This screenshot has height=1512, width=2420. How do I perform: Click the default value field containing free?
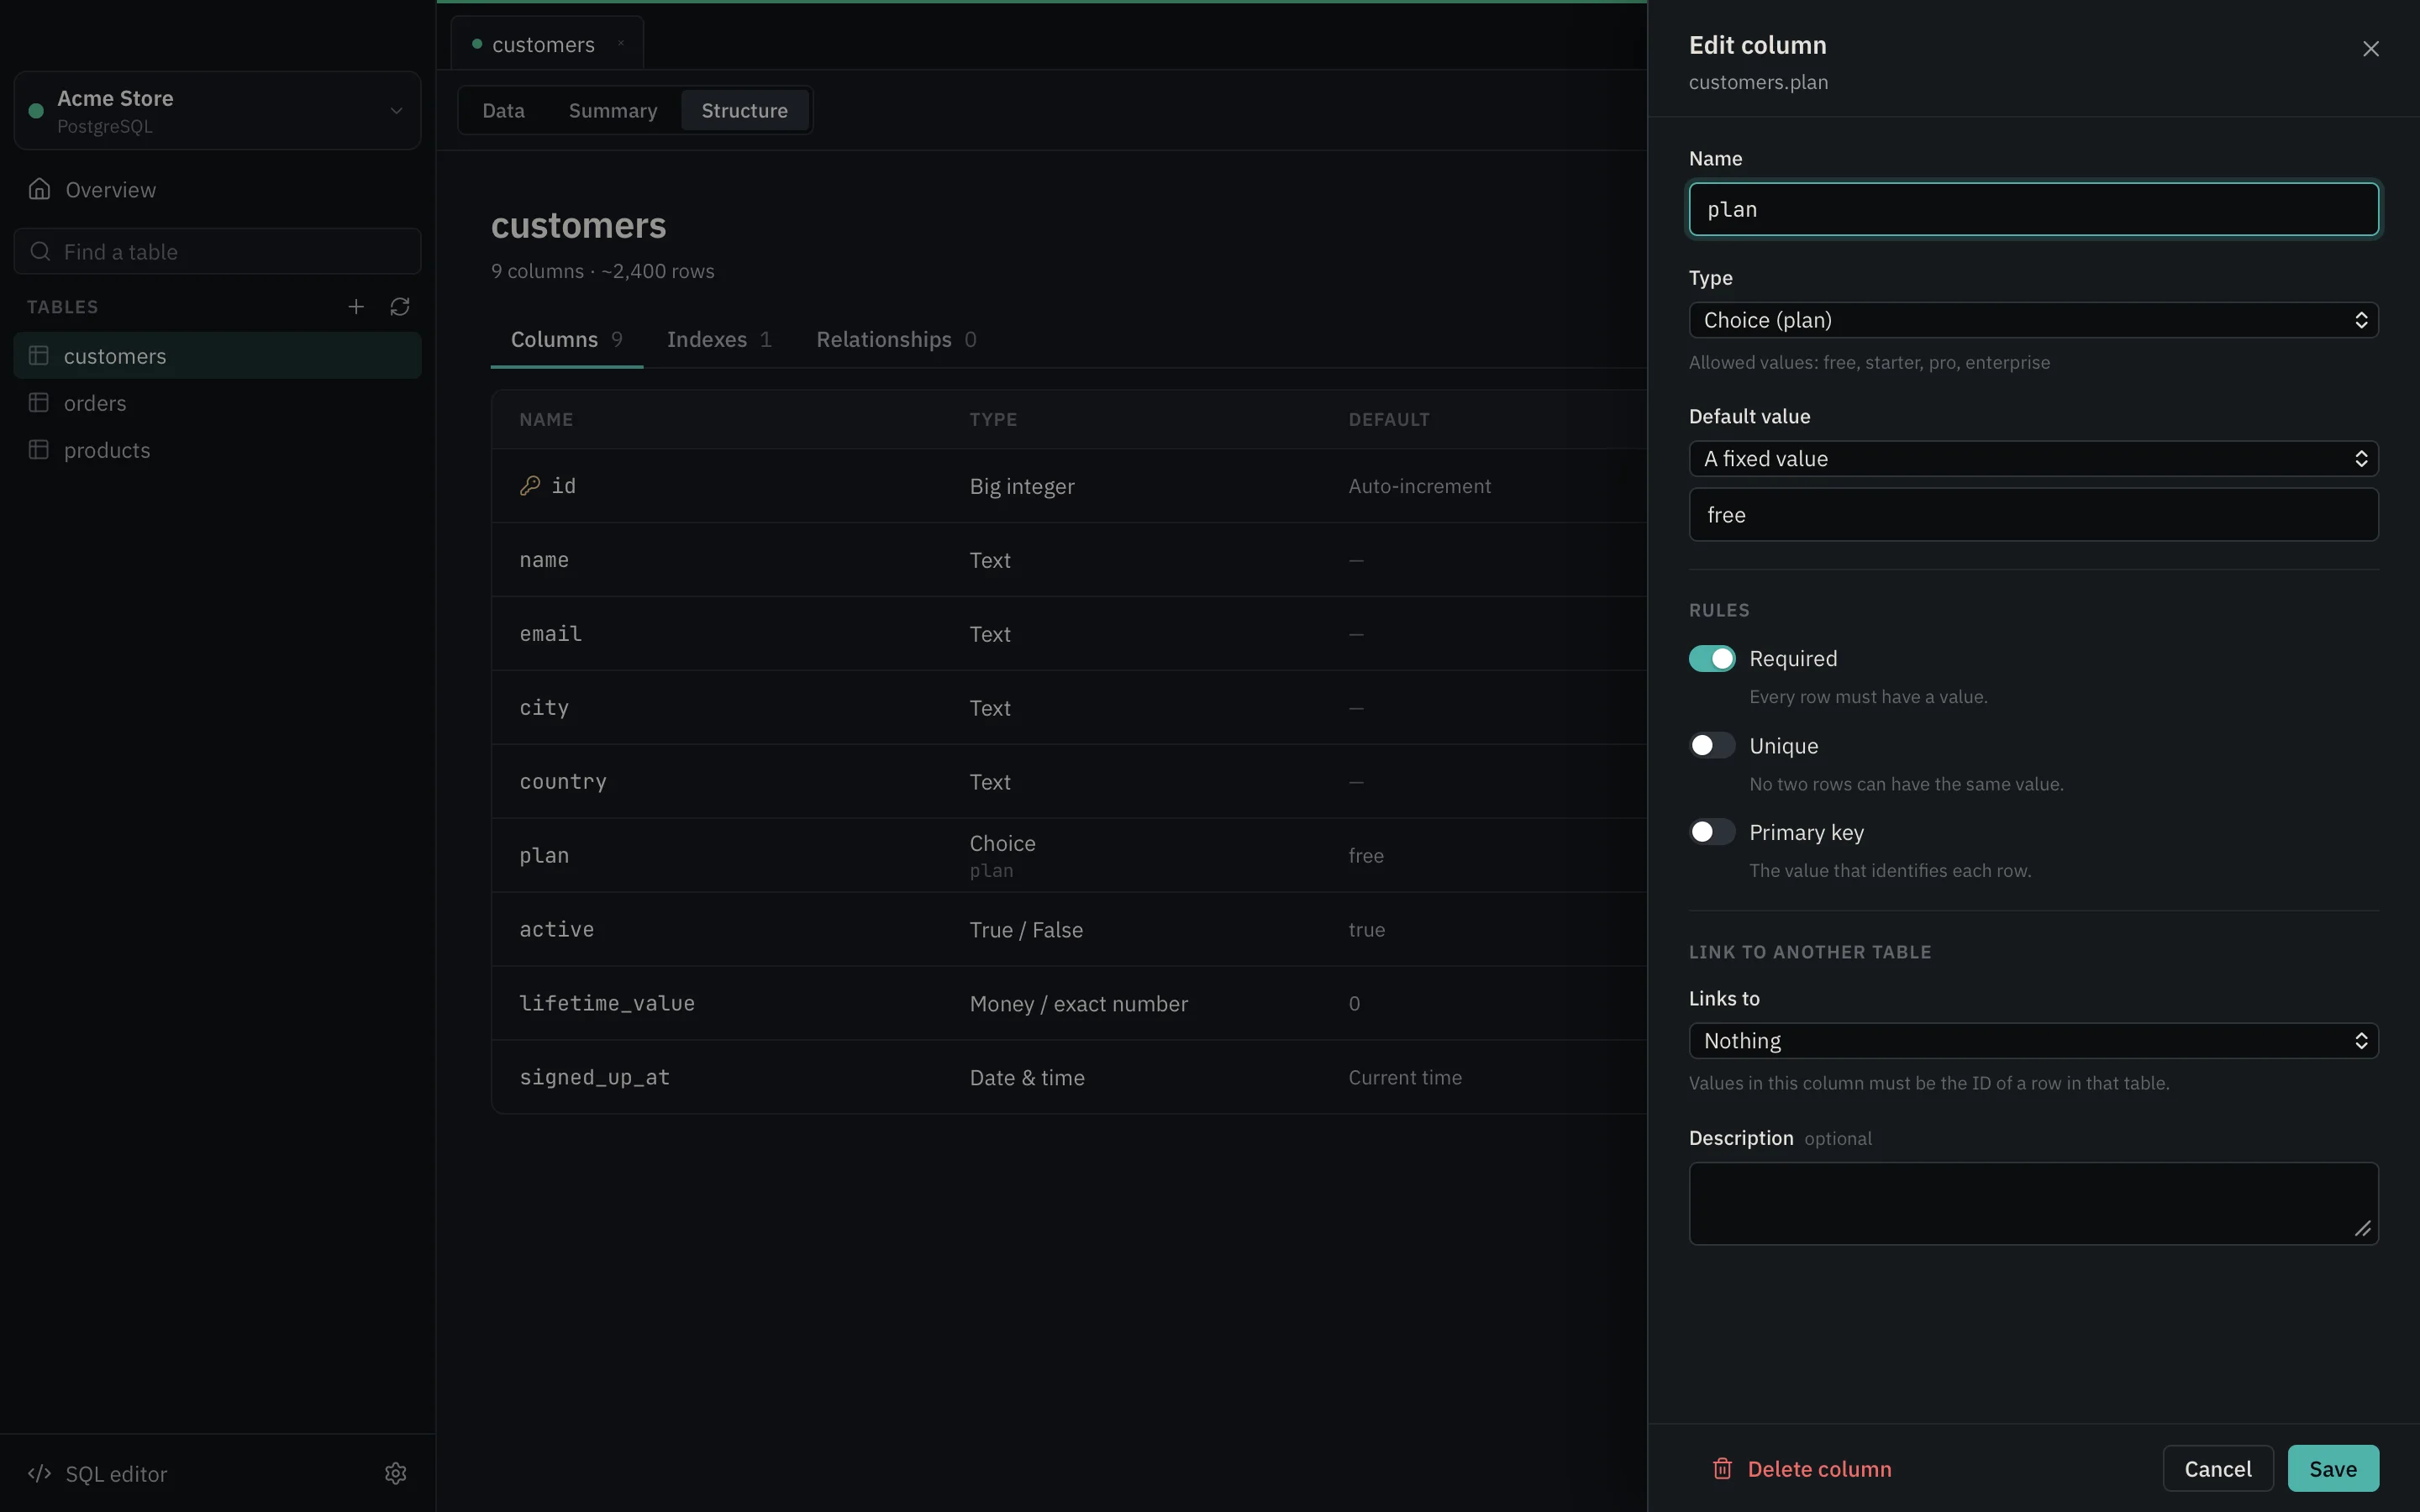coord(2033,515)
